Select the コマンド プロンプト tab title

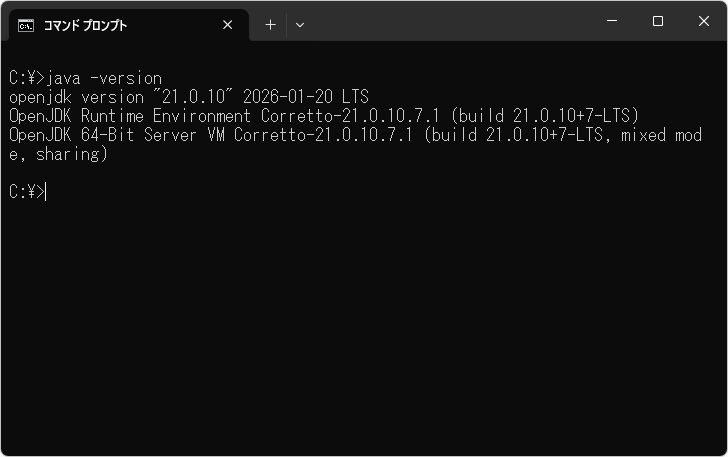(85, 25)
